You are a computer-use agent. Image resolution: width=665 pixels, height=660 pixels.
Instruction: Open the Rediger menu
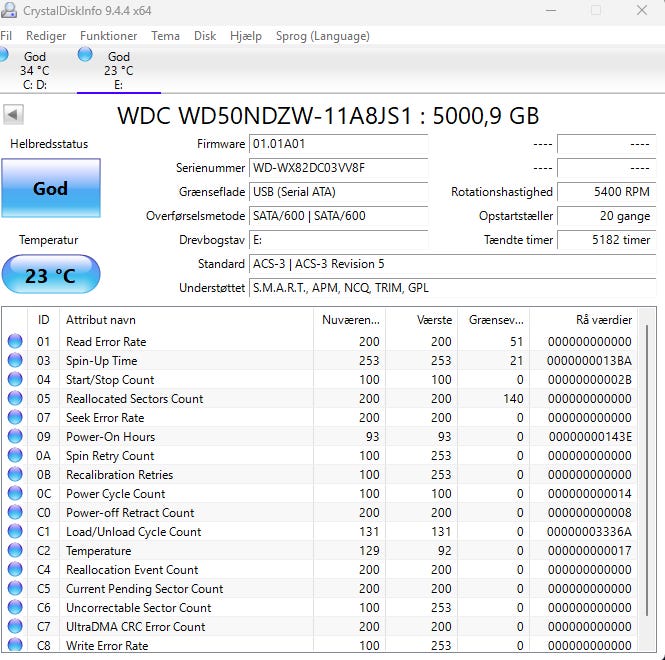tap(46, 36)
